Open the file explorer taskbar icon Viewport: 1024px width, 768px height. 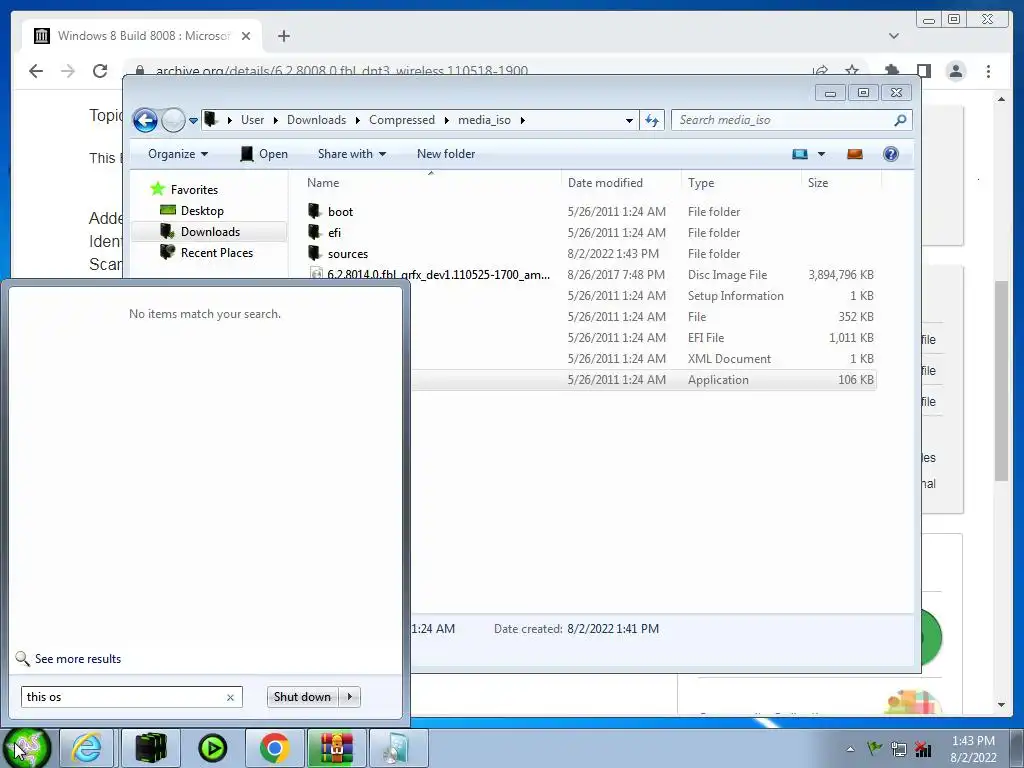coord(150,748)
